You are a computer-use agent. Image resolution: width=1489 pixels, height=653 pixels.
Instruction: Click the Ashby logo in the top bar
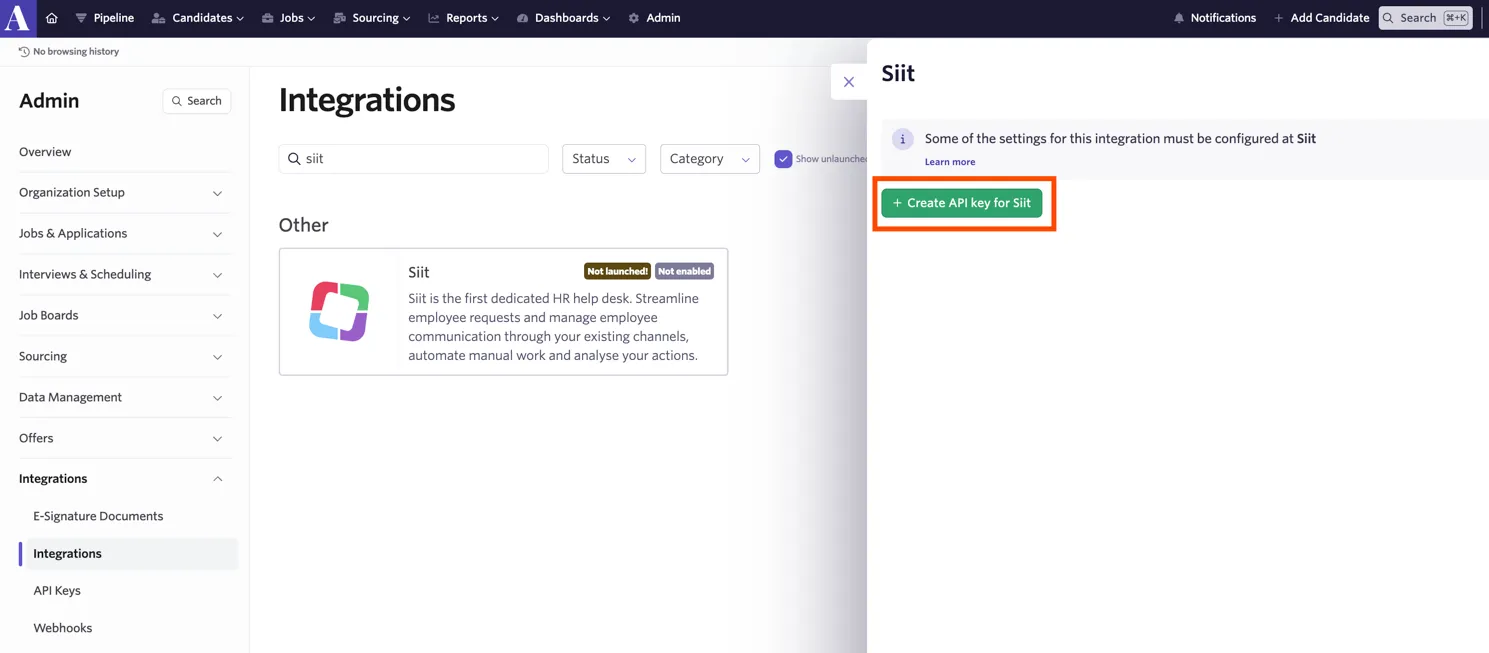coord(17,18)
